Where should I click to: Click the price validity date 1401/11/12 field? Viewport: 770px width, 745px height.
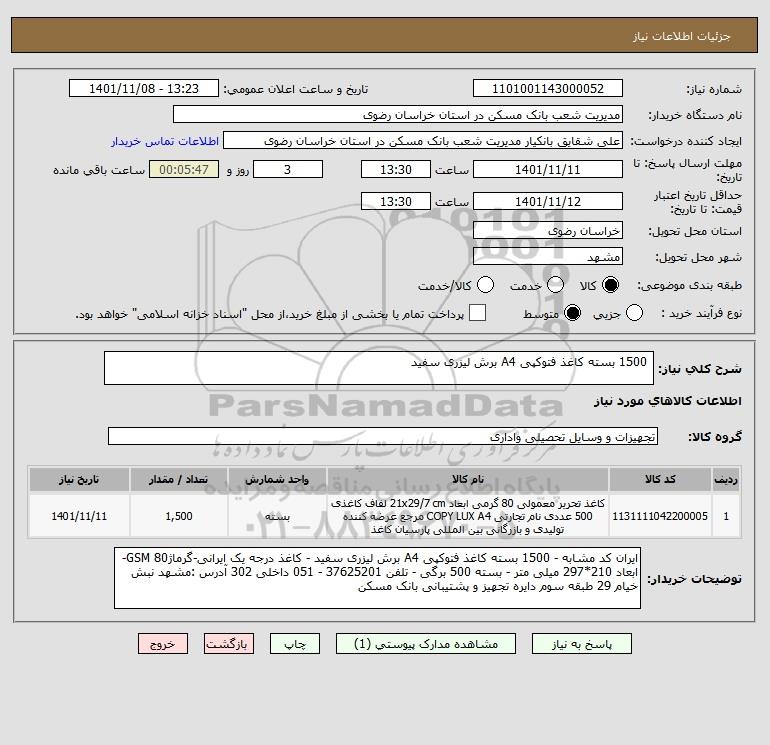coord(548,201)
